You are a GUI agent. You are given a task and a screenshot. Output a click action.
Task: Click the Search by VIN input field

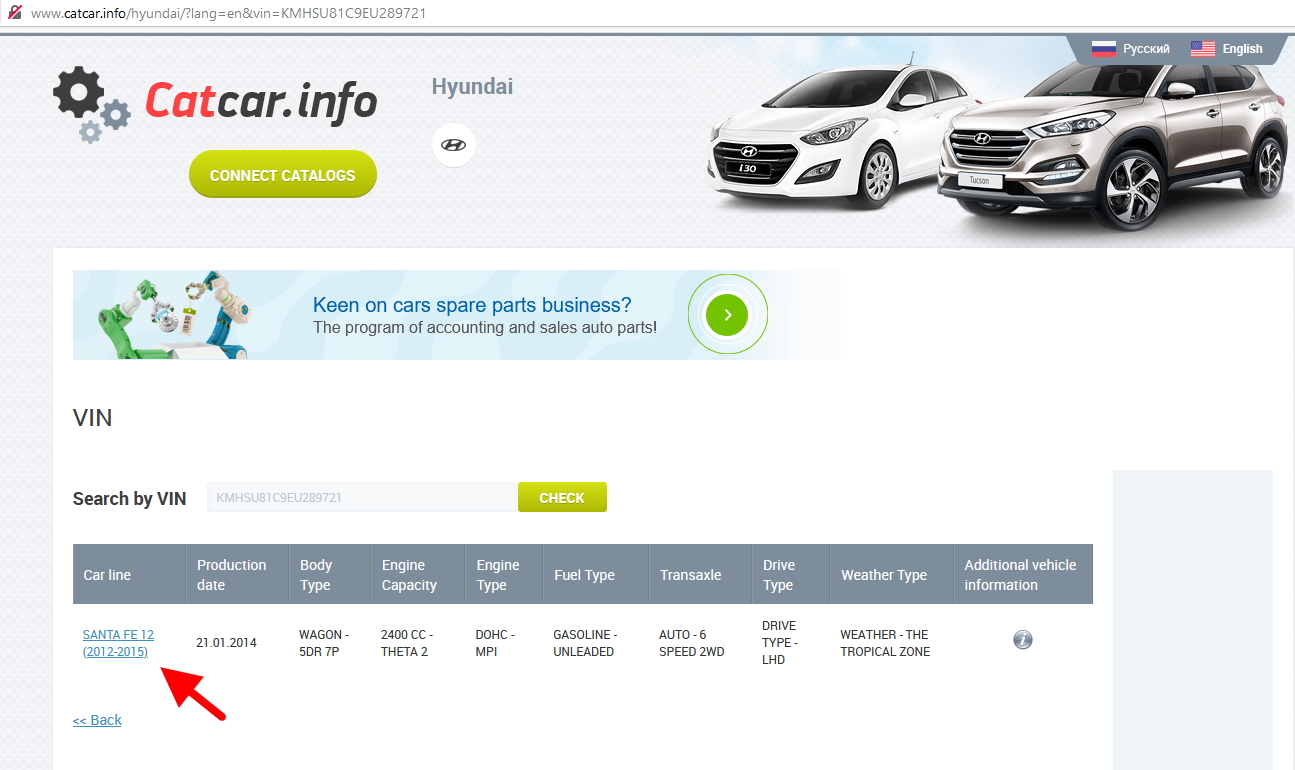(361, 497)
